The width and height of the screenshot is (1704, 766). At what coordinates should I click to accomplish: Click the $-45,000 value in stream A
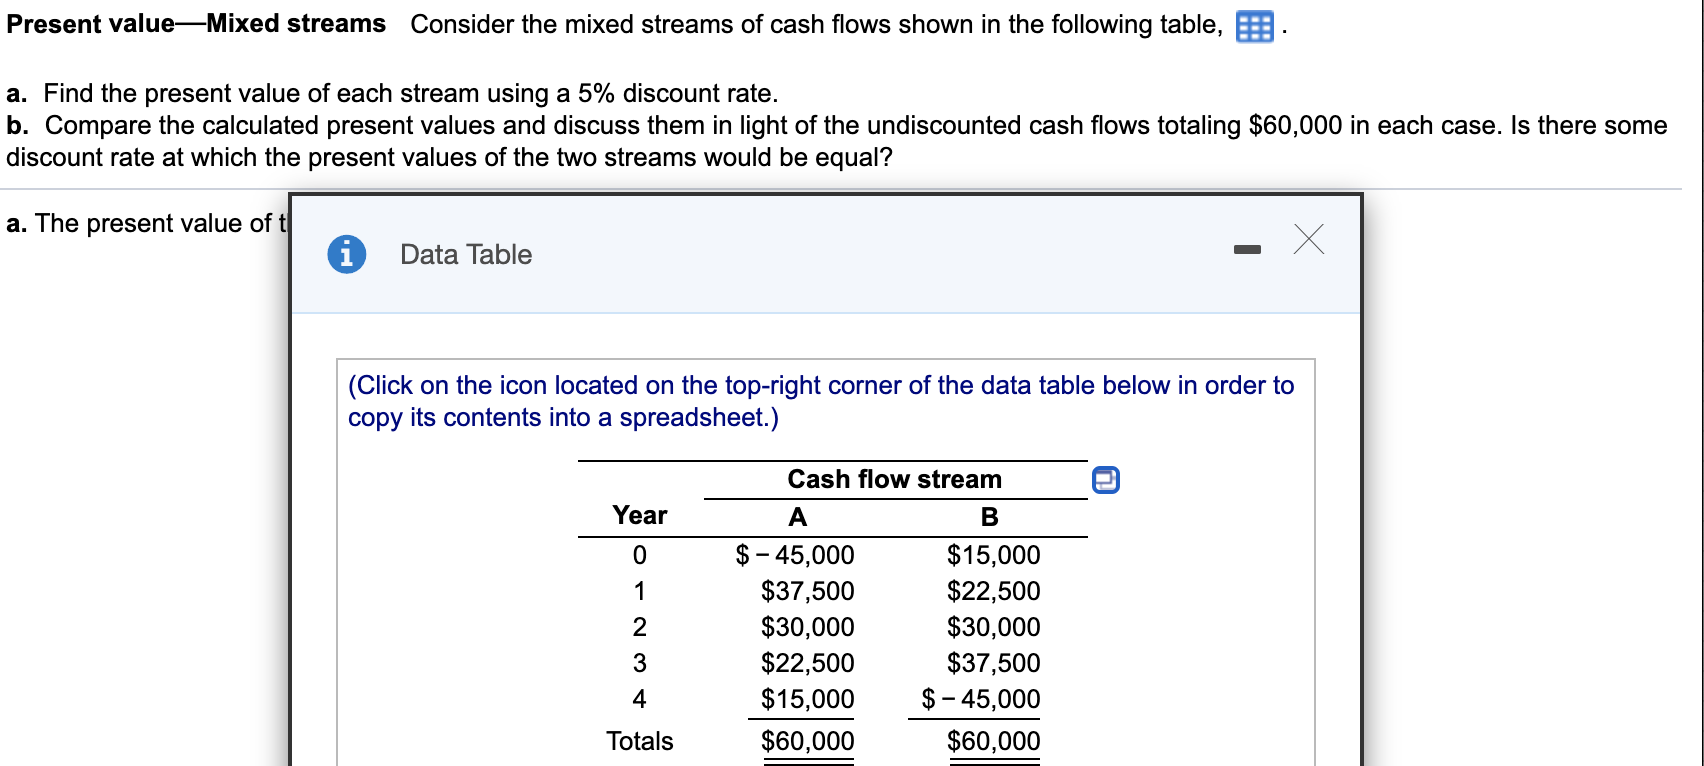coord(796,555)
